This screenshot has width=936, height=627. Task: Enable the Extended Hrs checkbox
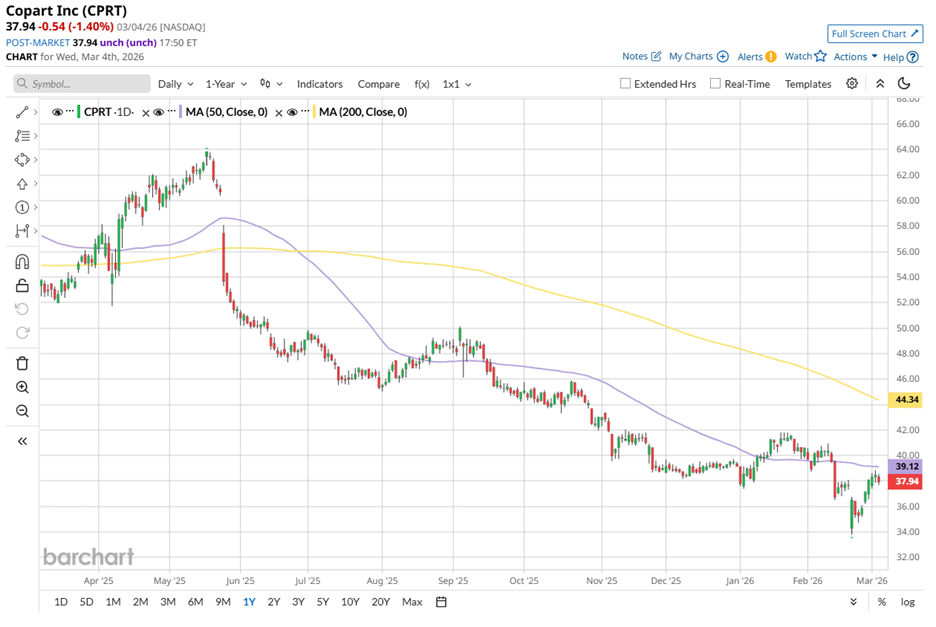point(625,84)
